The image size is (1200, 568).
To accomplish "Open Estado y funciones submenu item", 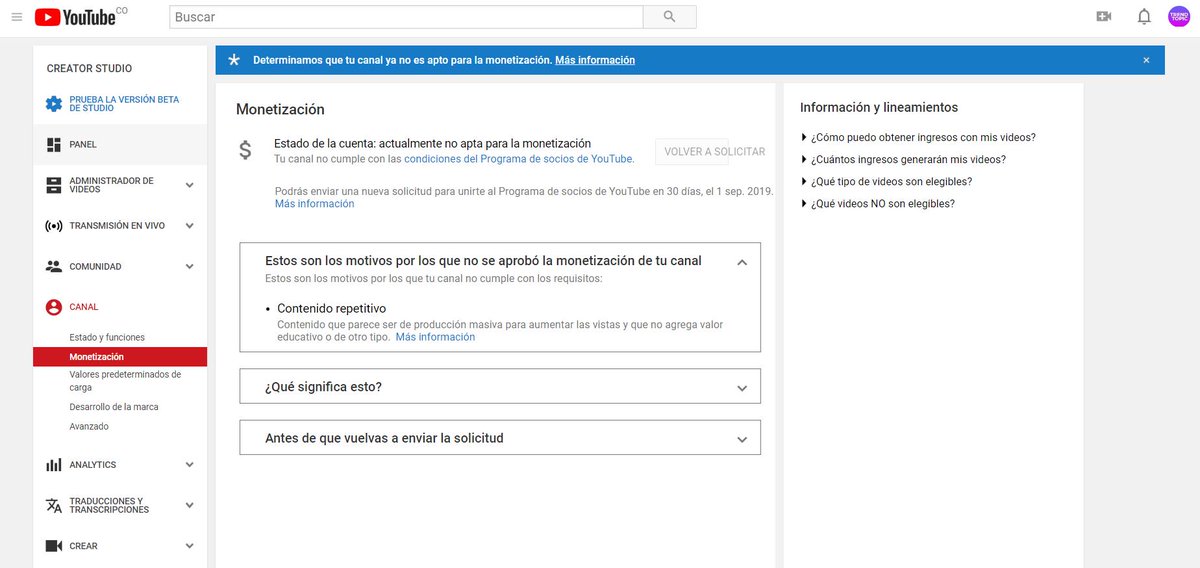I will [107, 338].
